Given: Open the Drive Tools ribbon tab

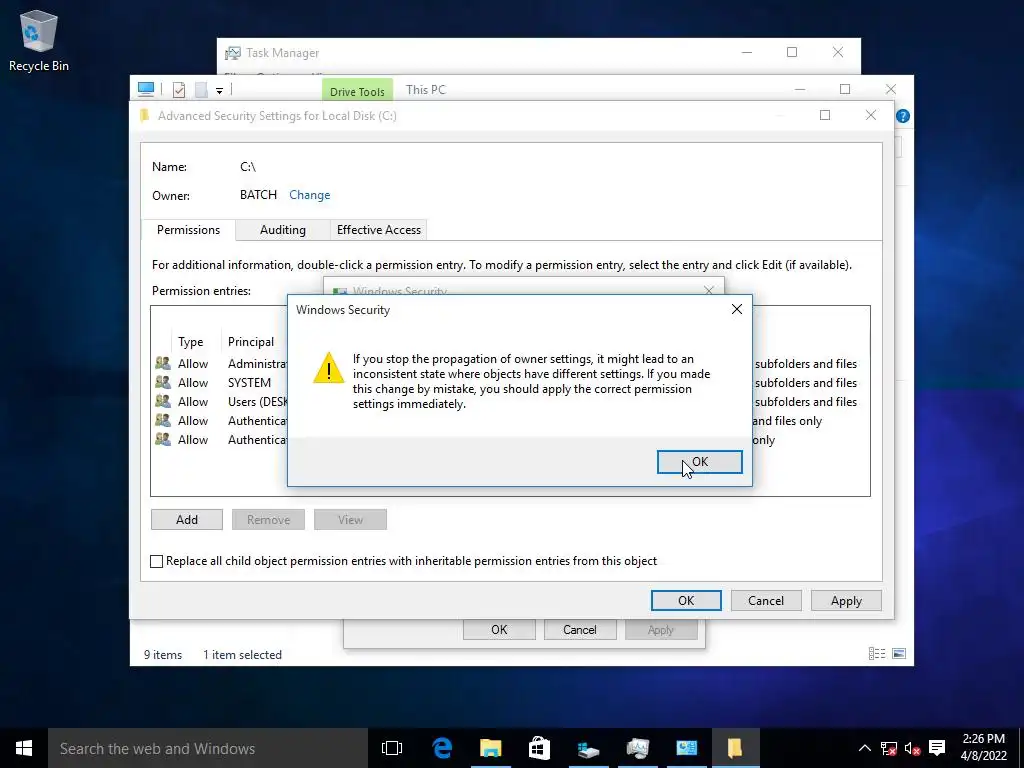Looking at the screenshot, I should [357, 91].
